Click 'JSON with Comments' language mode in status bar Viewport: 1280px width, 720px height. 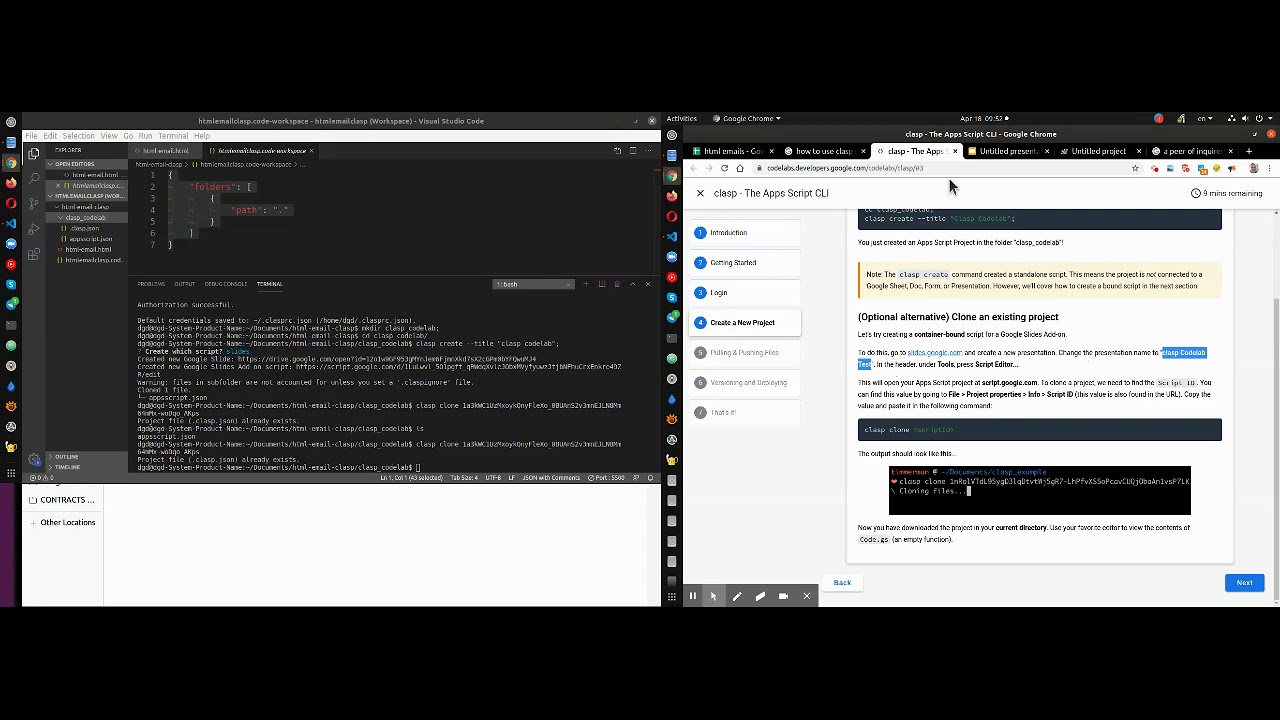pos(551,478)
